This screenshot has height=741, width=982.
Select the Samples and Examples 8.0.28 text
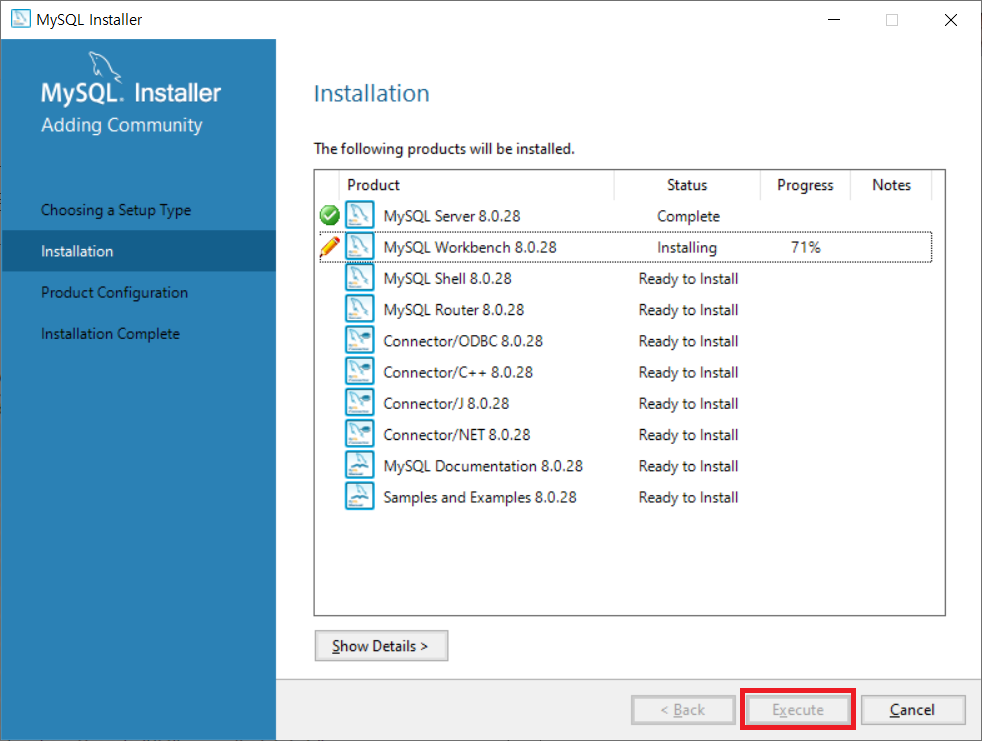[480, 497]
